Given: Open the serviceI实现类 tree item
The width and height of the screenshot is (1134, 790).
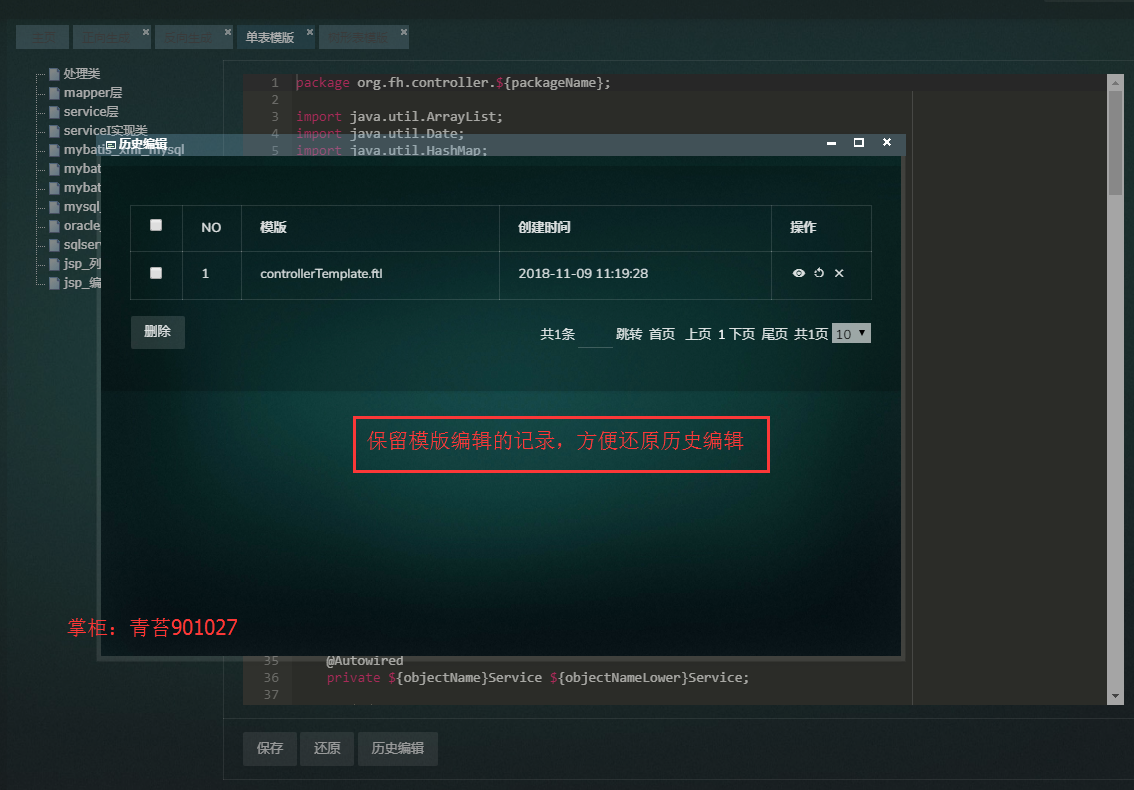Looking at the screenshot, I should [x=106, y=131].
